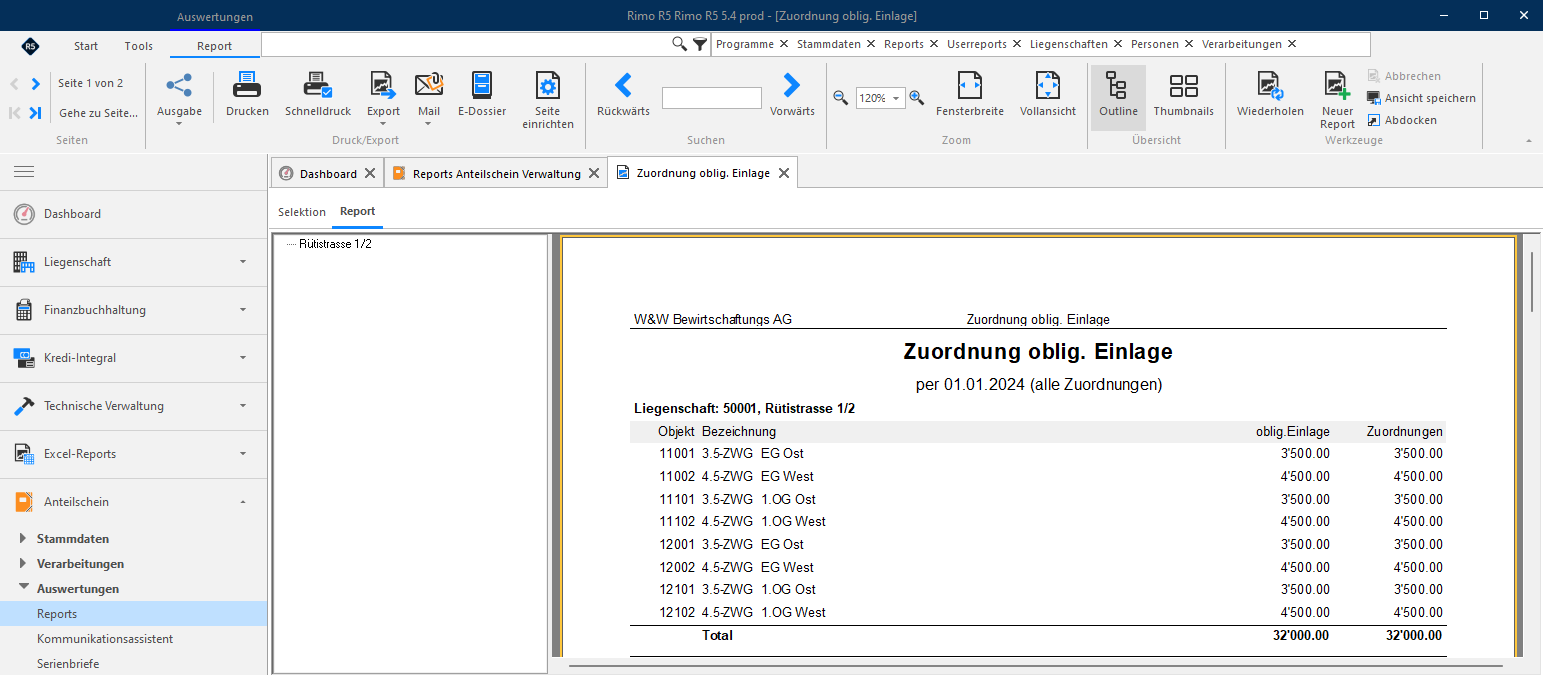Screen dimensions: 1543x675
Task: Select Rütistrasse 1/2 outline node
Action: click(335, 244)
